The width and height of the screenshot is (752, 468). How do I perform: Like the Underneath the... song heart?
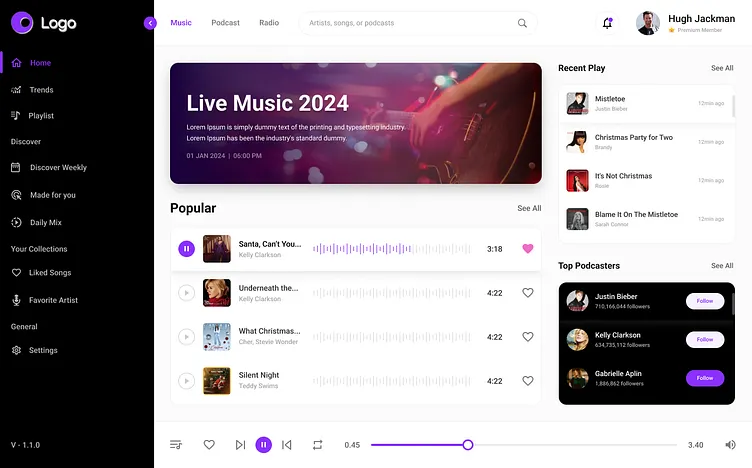point(528,293)
